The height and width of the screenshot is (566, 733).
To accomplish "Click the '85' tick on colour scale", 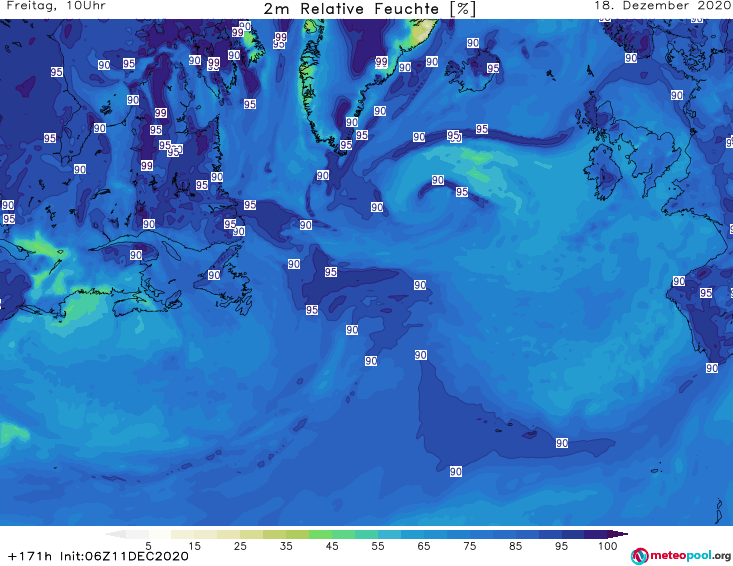I will coord(516,546).
